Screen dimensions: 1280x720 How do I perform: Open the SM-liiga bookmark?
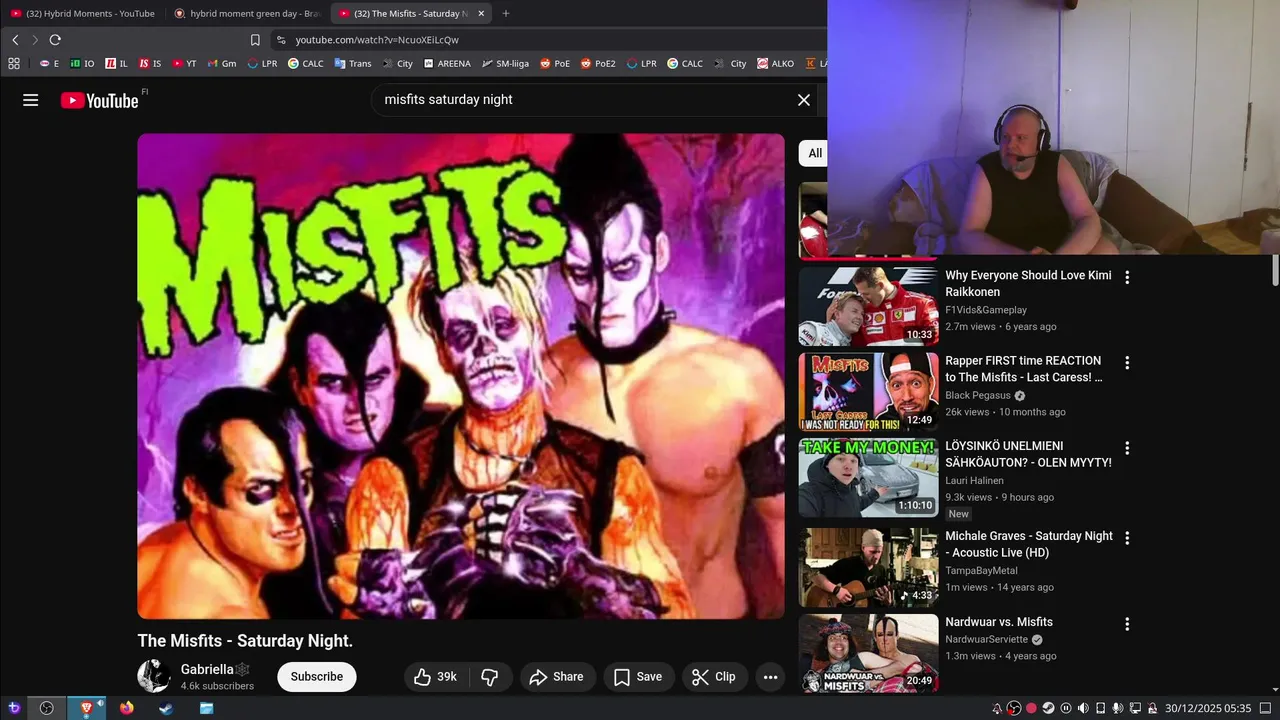505,63
